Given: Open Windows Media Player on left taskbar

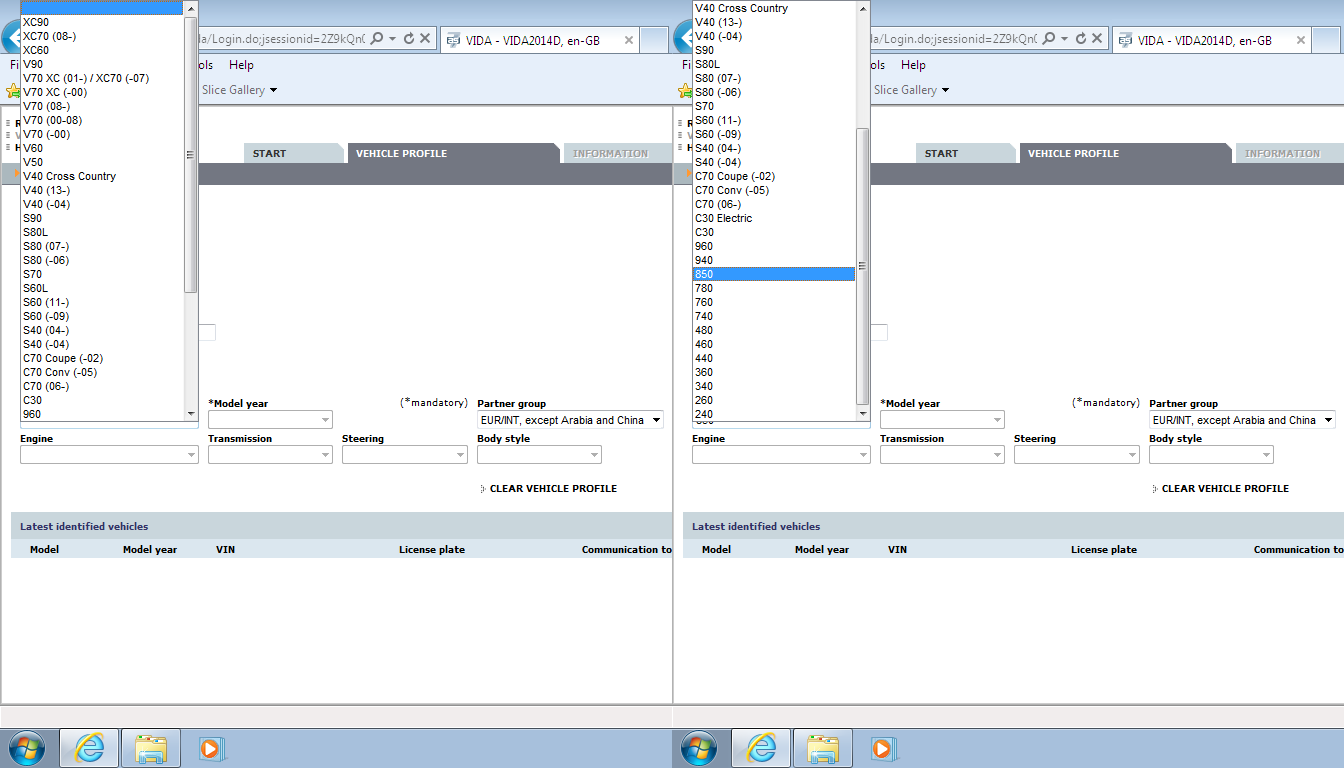Looking at the screenshot, I should pos(209,748).
